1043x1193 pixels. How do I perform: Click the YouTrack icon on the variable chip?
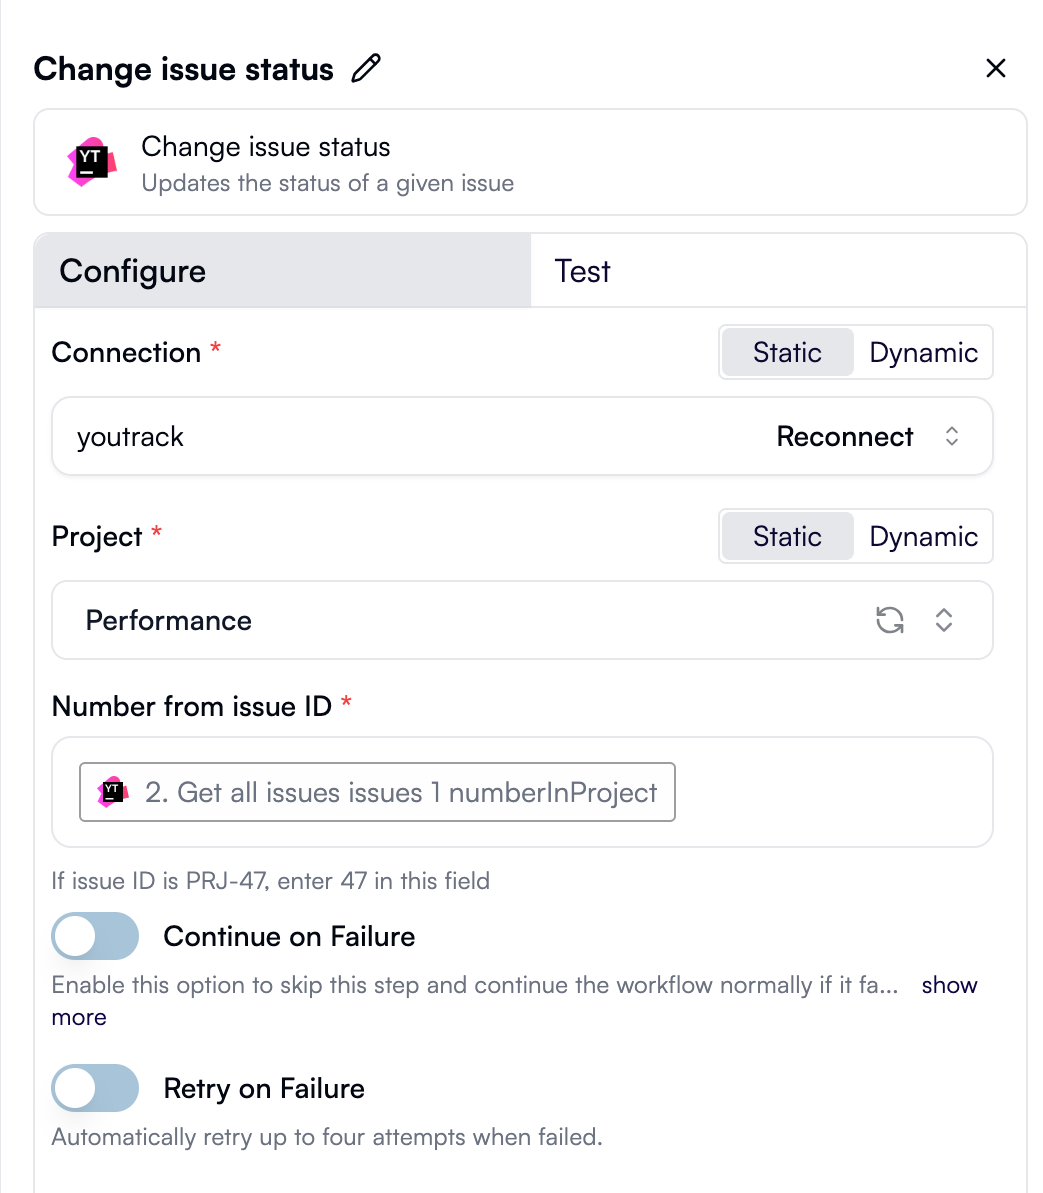(113, 791)
